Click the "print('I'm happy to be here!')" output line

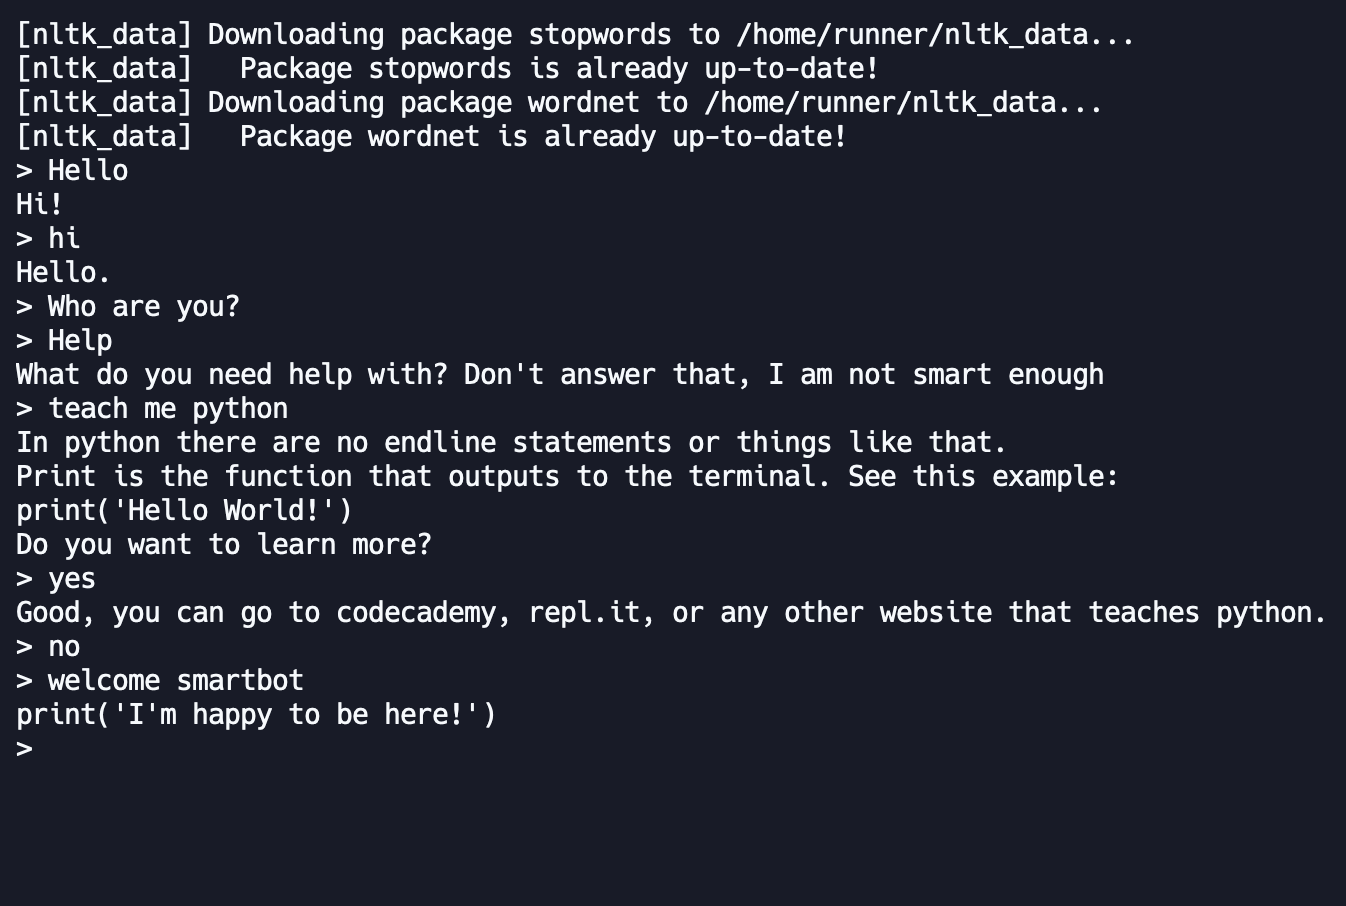[x=256, y=715]
